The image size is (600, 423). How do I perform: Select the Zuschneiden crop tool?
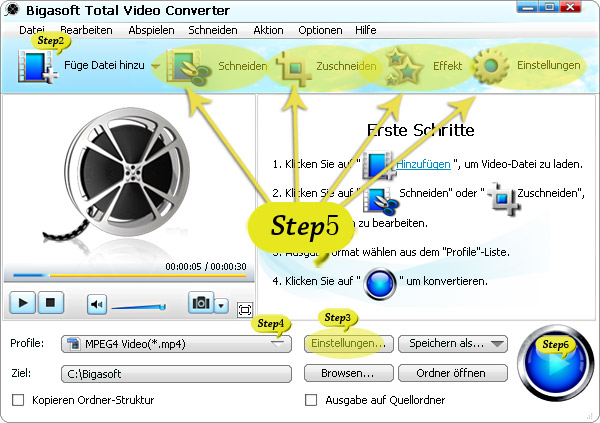(294, 69)
